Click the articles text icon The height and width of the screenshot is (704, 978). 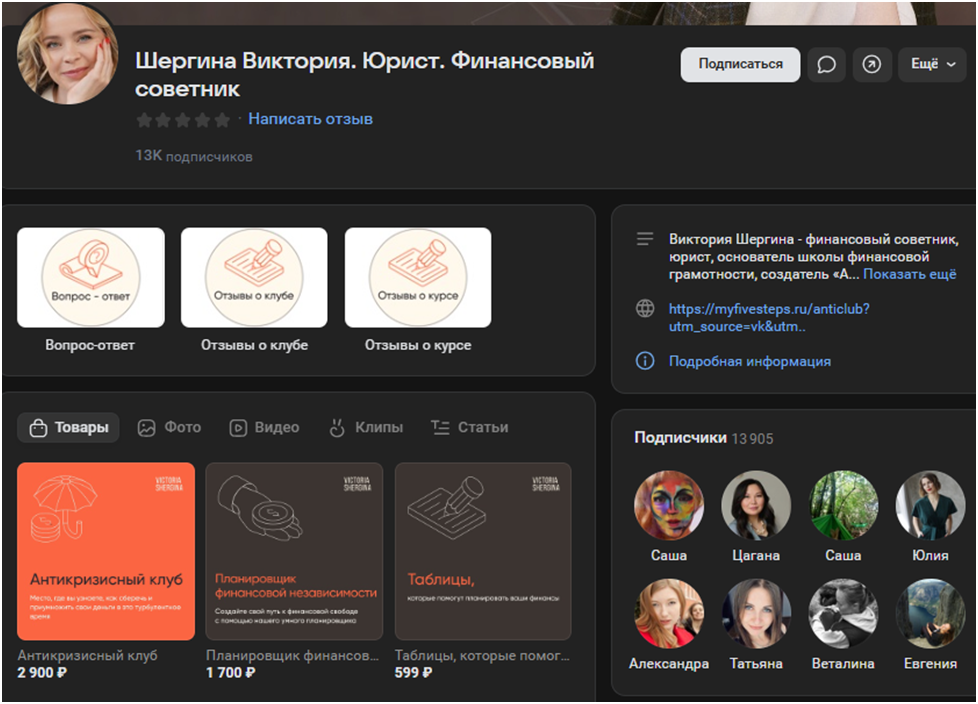pos(440,428)
